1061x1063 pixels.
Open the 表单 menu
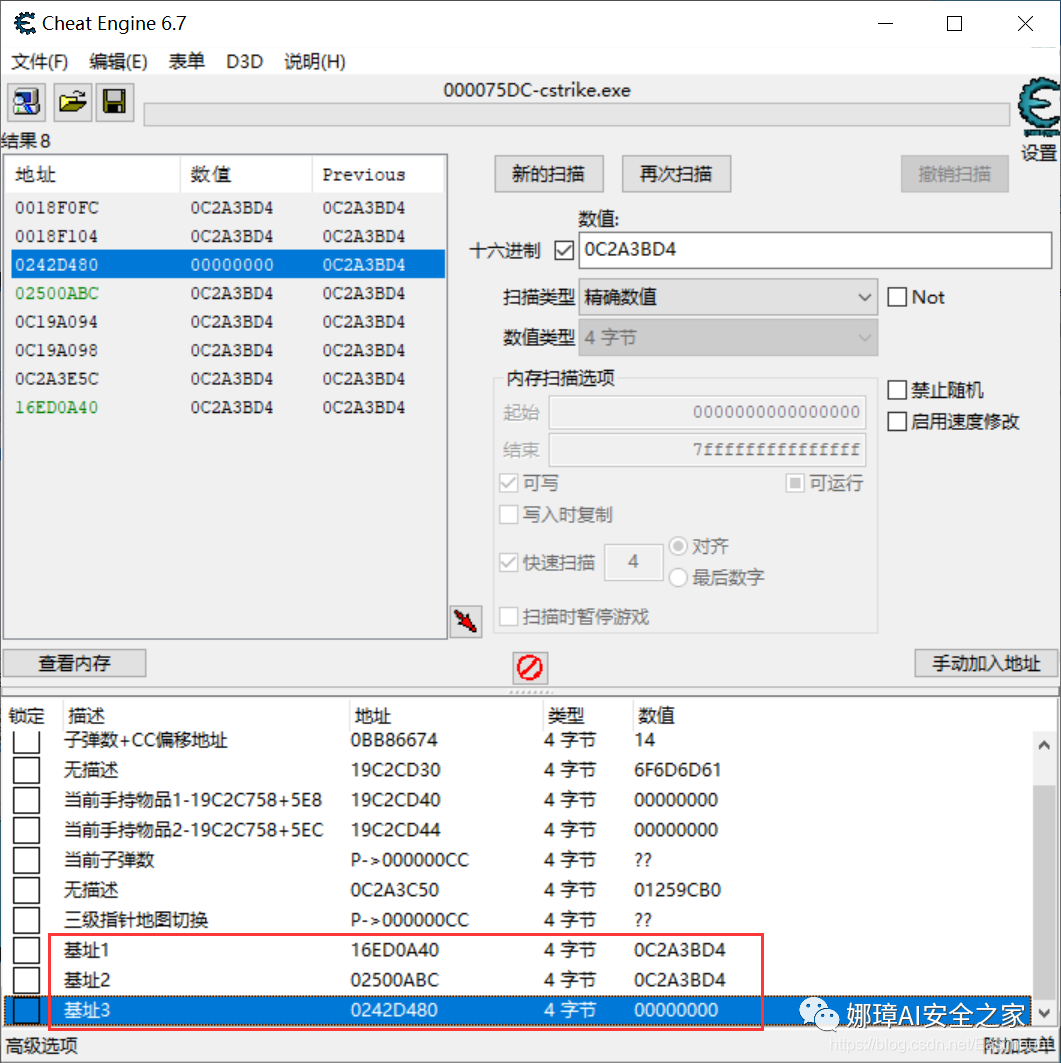point(186,62)
